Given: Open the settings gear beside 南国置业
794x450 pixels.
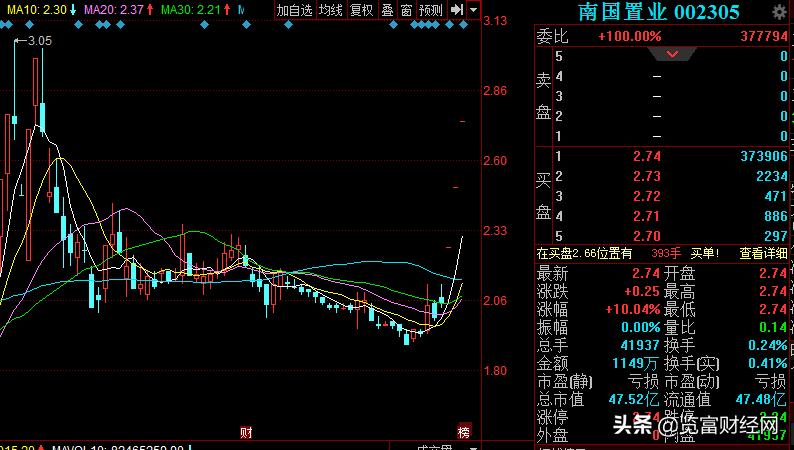Looking at the screenshot, I should pyautogui.click(x=780, y=12).
